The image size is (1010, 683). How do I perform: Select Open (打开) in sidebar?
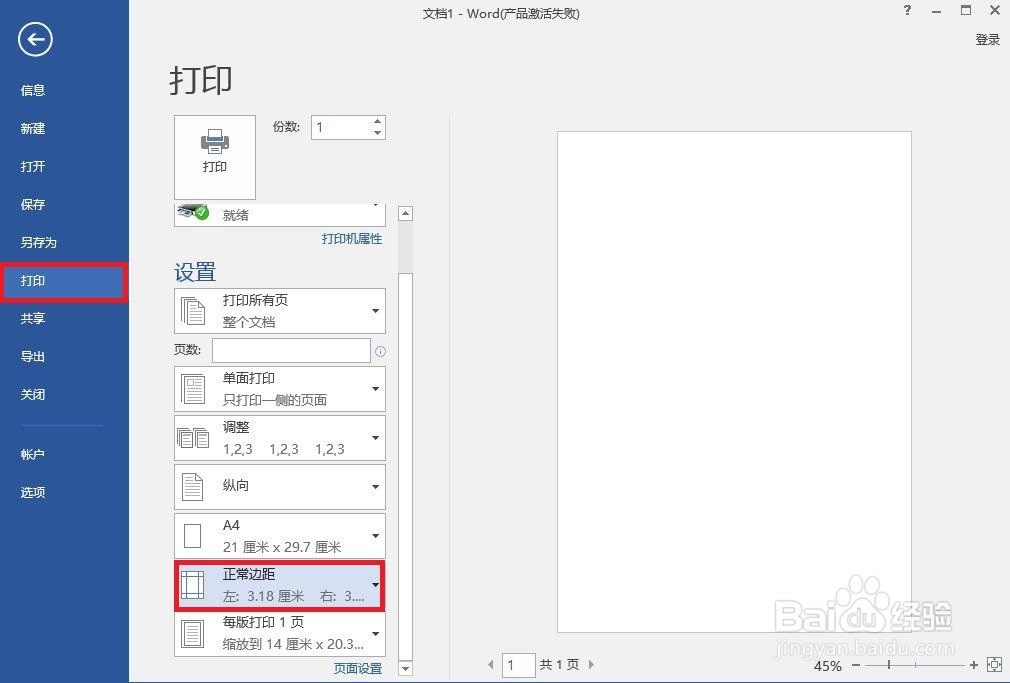[x=33, y=166]
